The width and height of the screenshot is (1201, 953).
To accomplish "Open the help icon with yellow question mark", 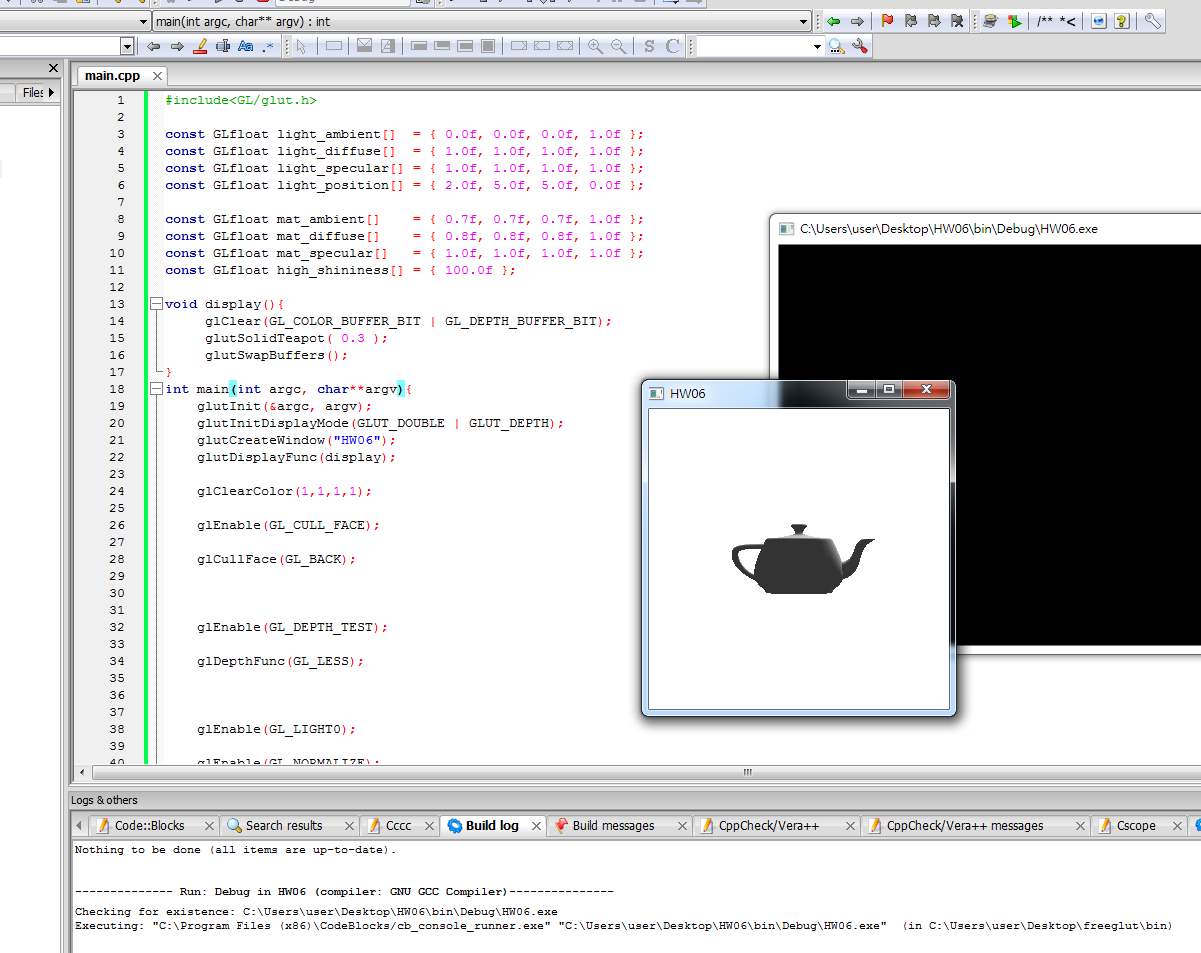I will (1121, 21).
